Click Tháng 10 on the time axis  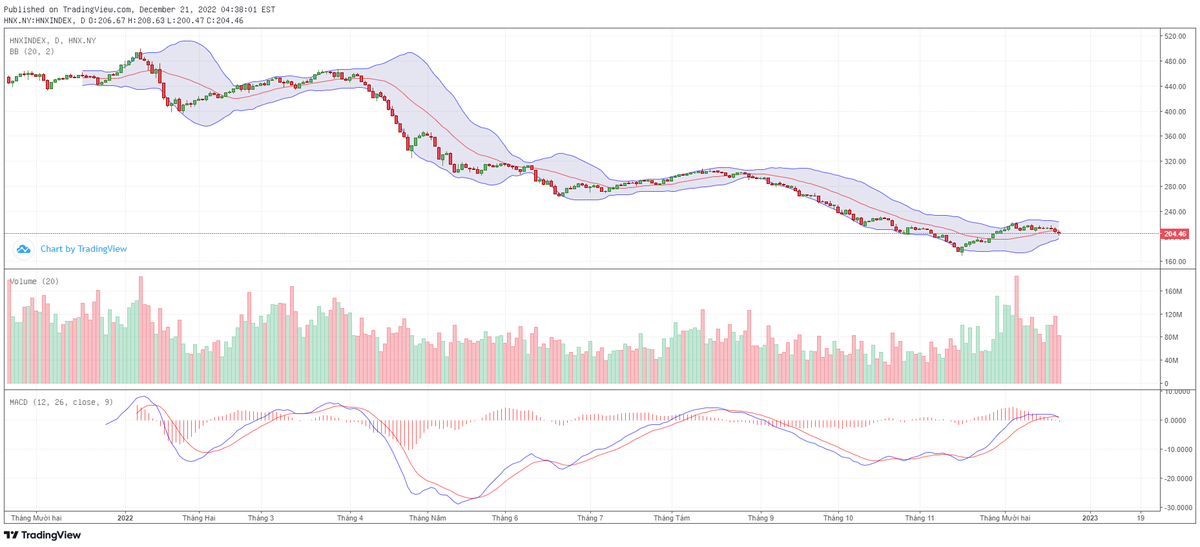[x=837, y=518]
